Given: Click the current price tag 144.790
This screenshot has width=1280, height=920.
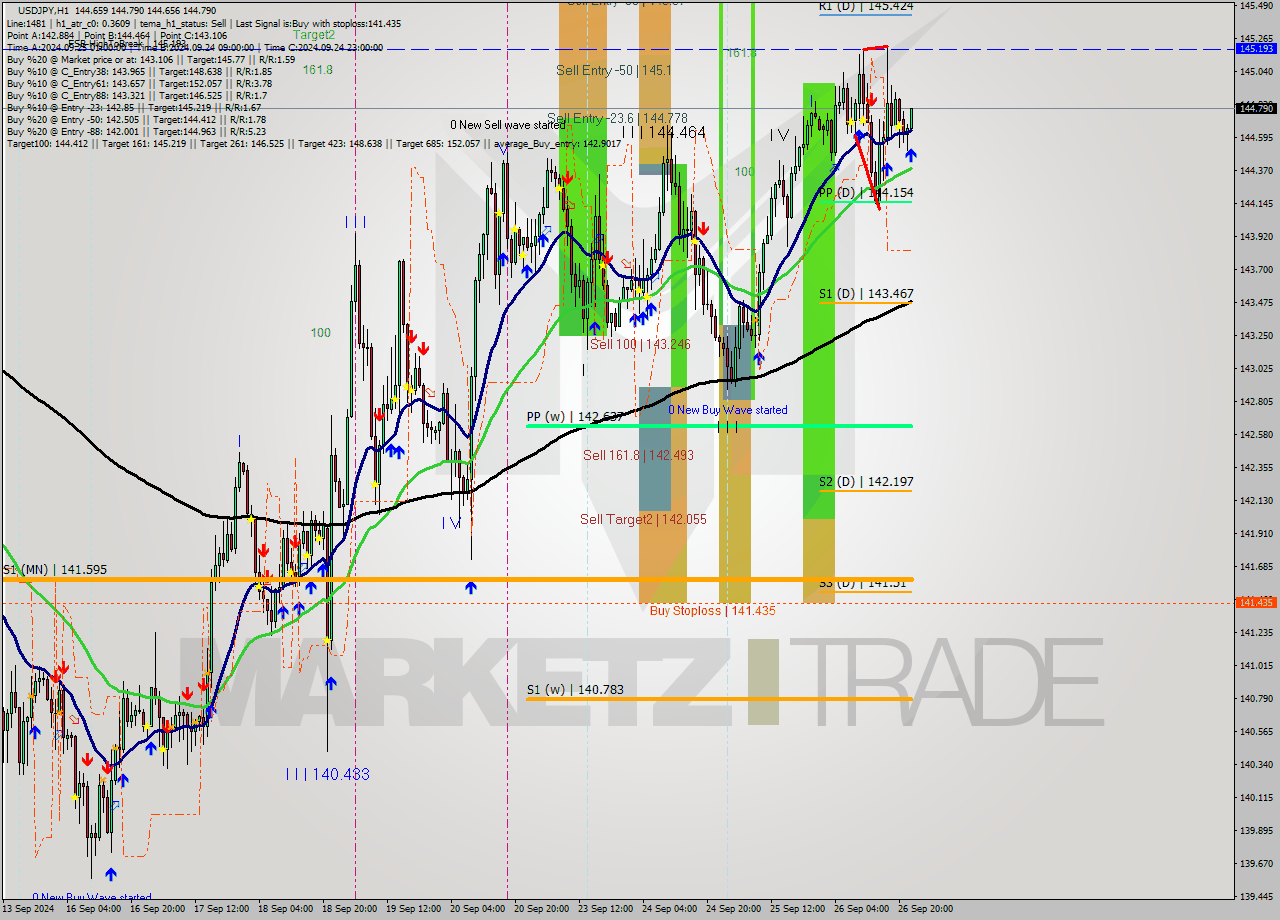Looking at the screenshot, I should tap(1256, 108).
